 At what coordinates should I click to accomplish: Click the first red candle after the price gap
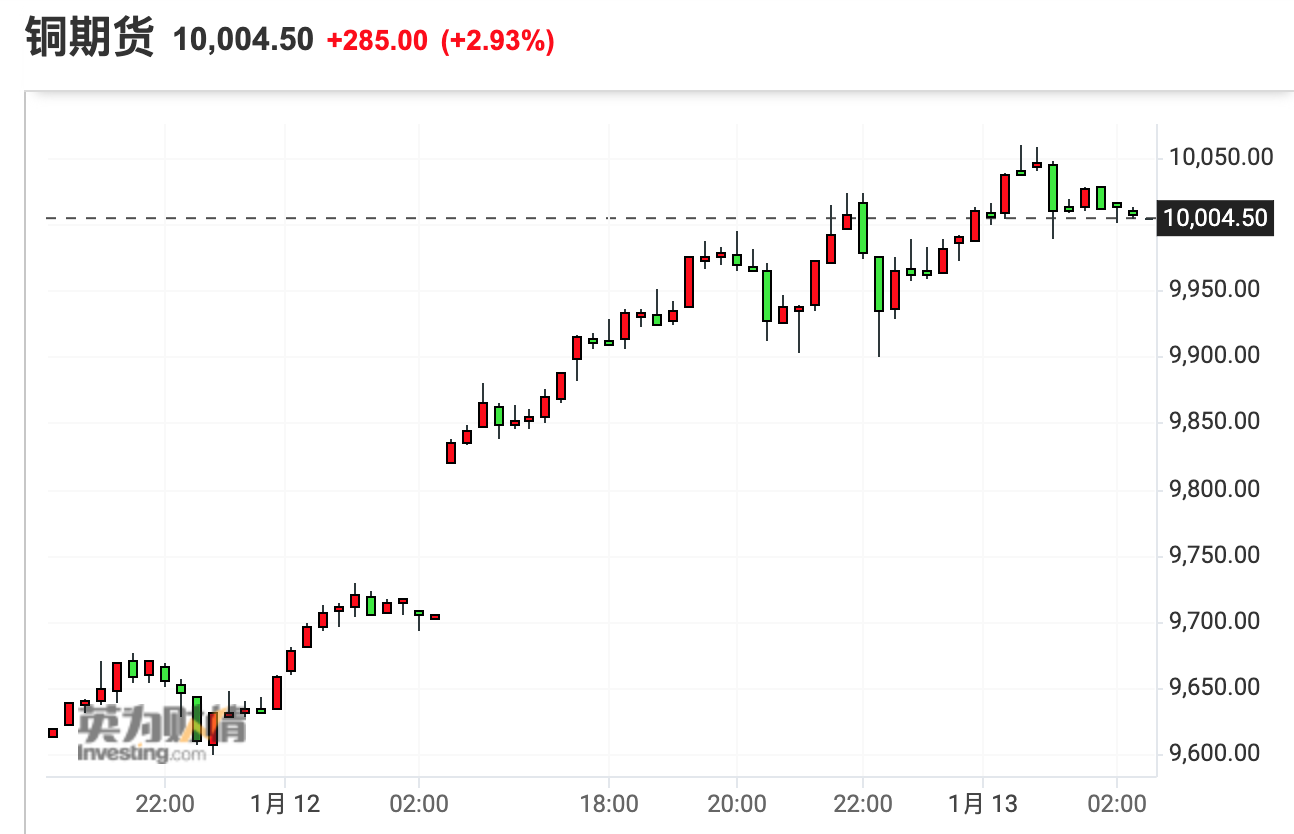coord(451,452)
